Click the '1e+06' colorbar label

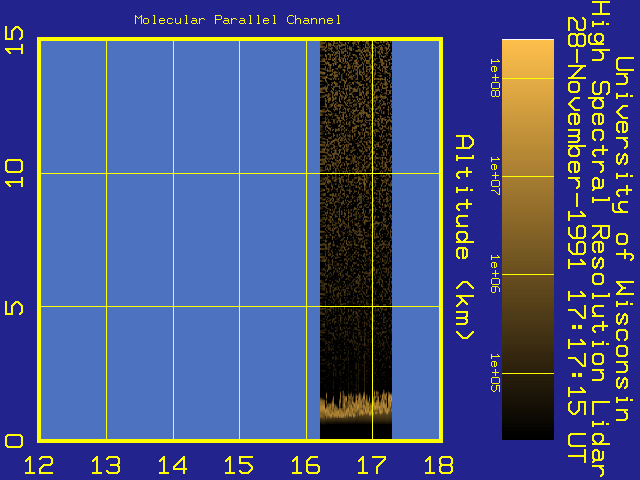[x=495, y=274]
